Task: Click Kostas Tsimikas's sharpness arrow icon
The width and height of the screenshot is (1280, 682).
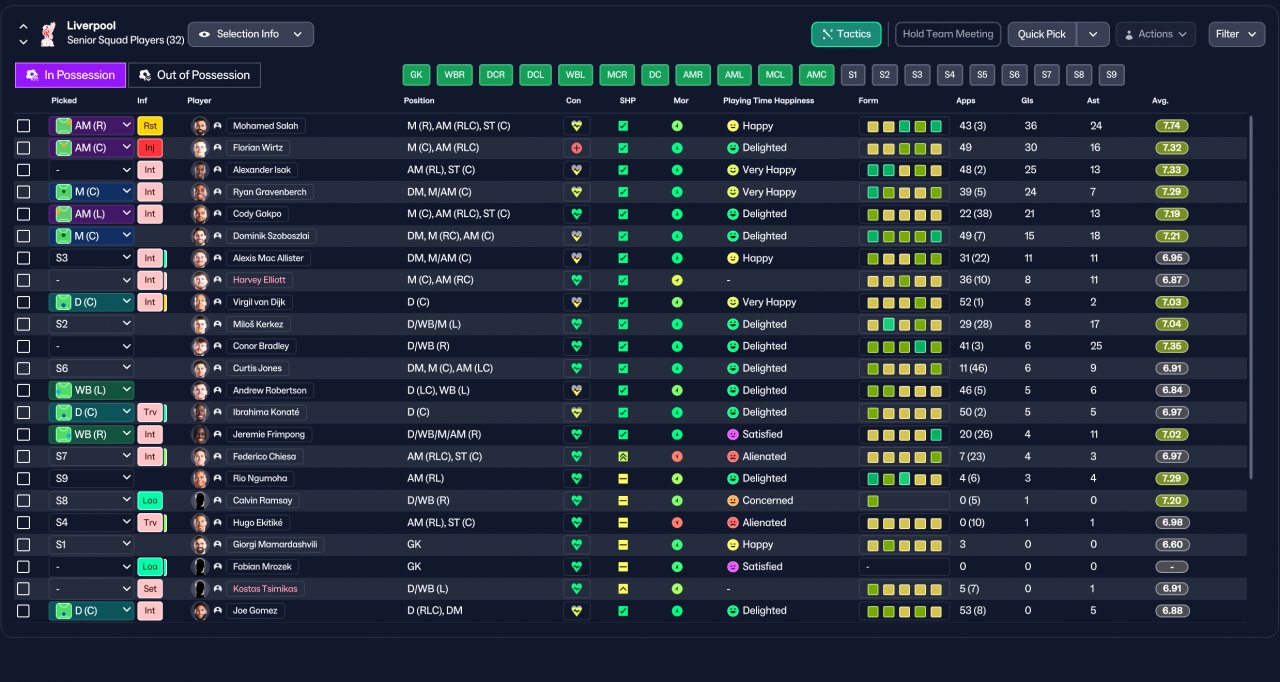Action: pos(623,588)
